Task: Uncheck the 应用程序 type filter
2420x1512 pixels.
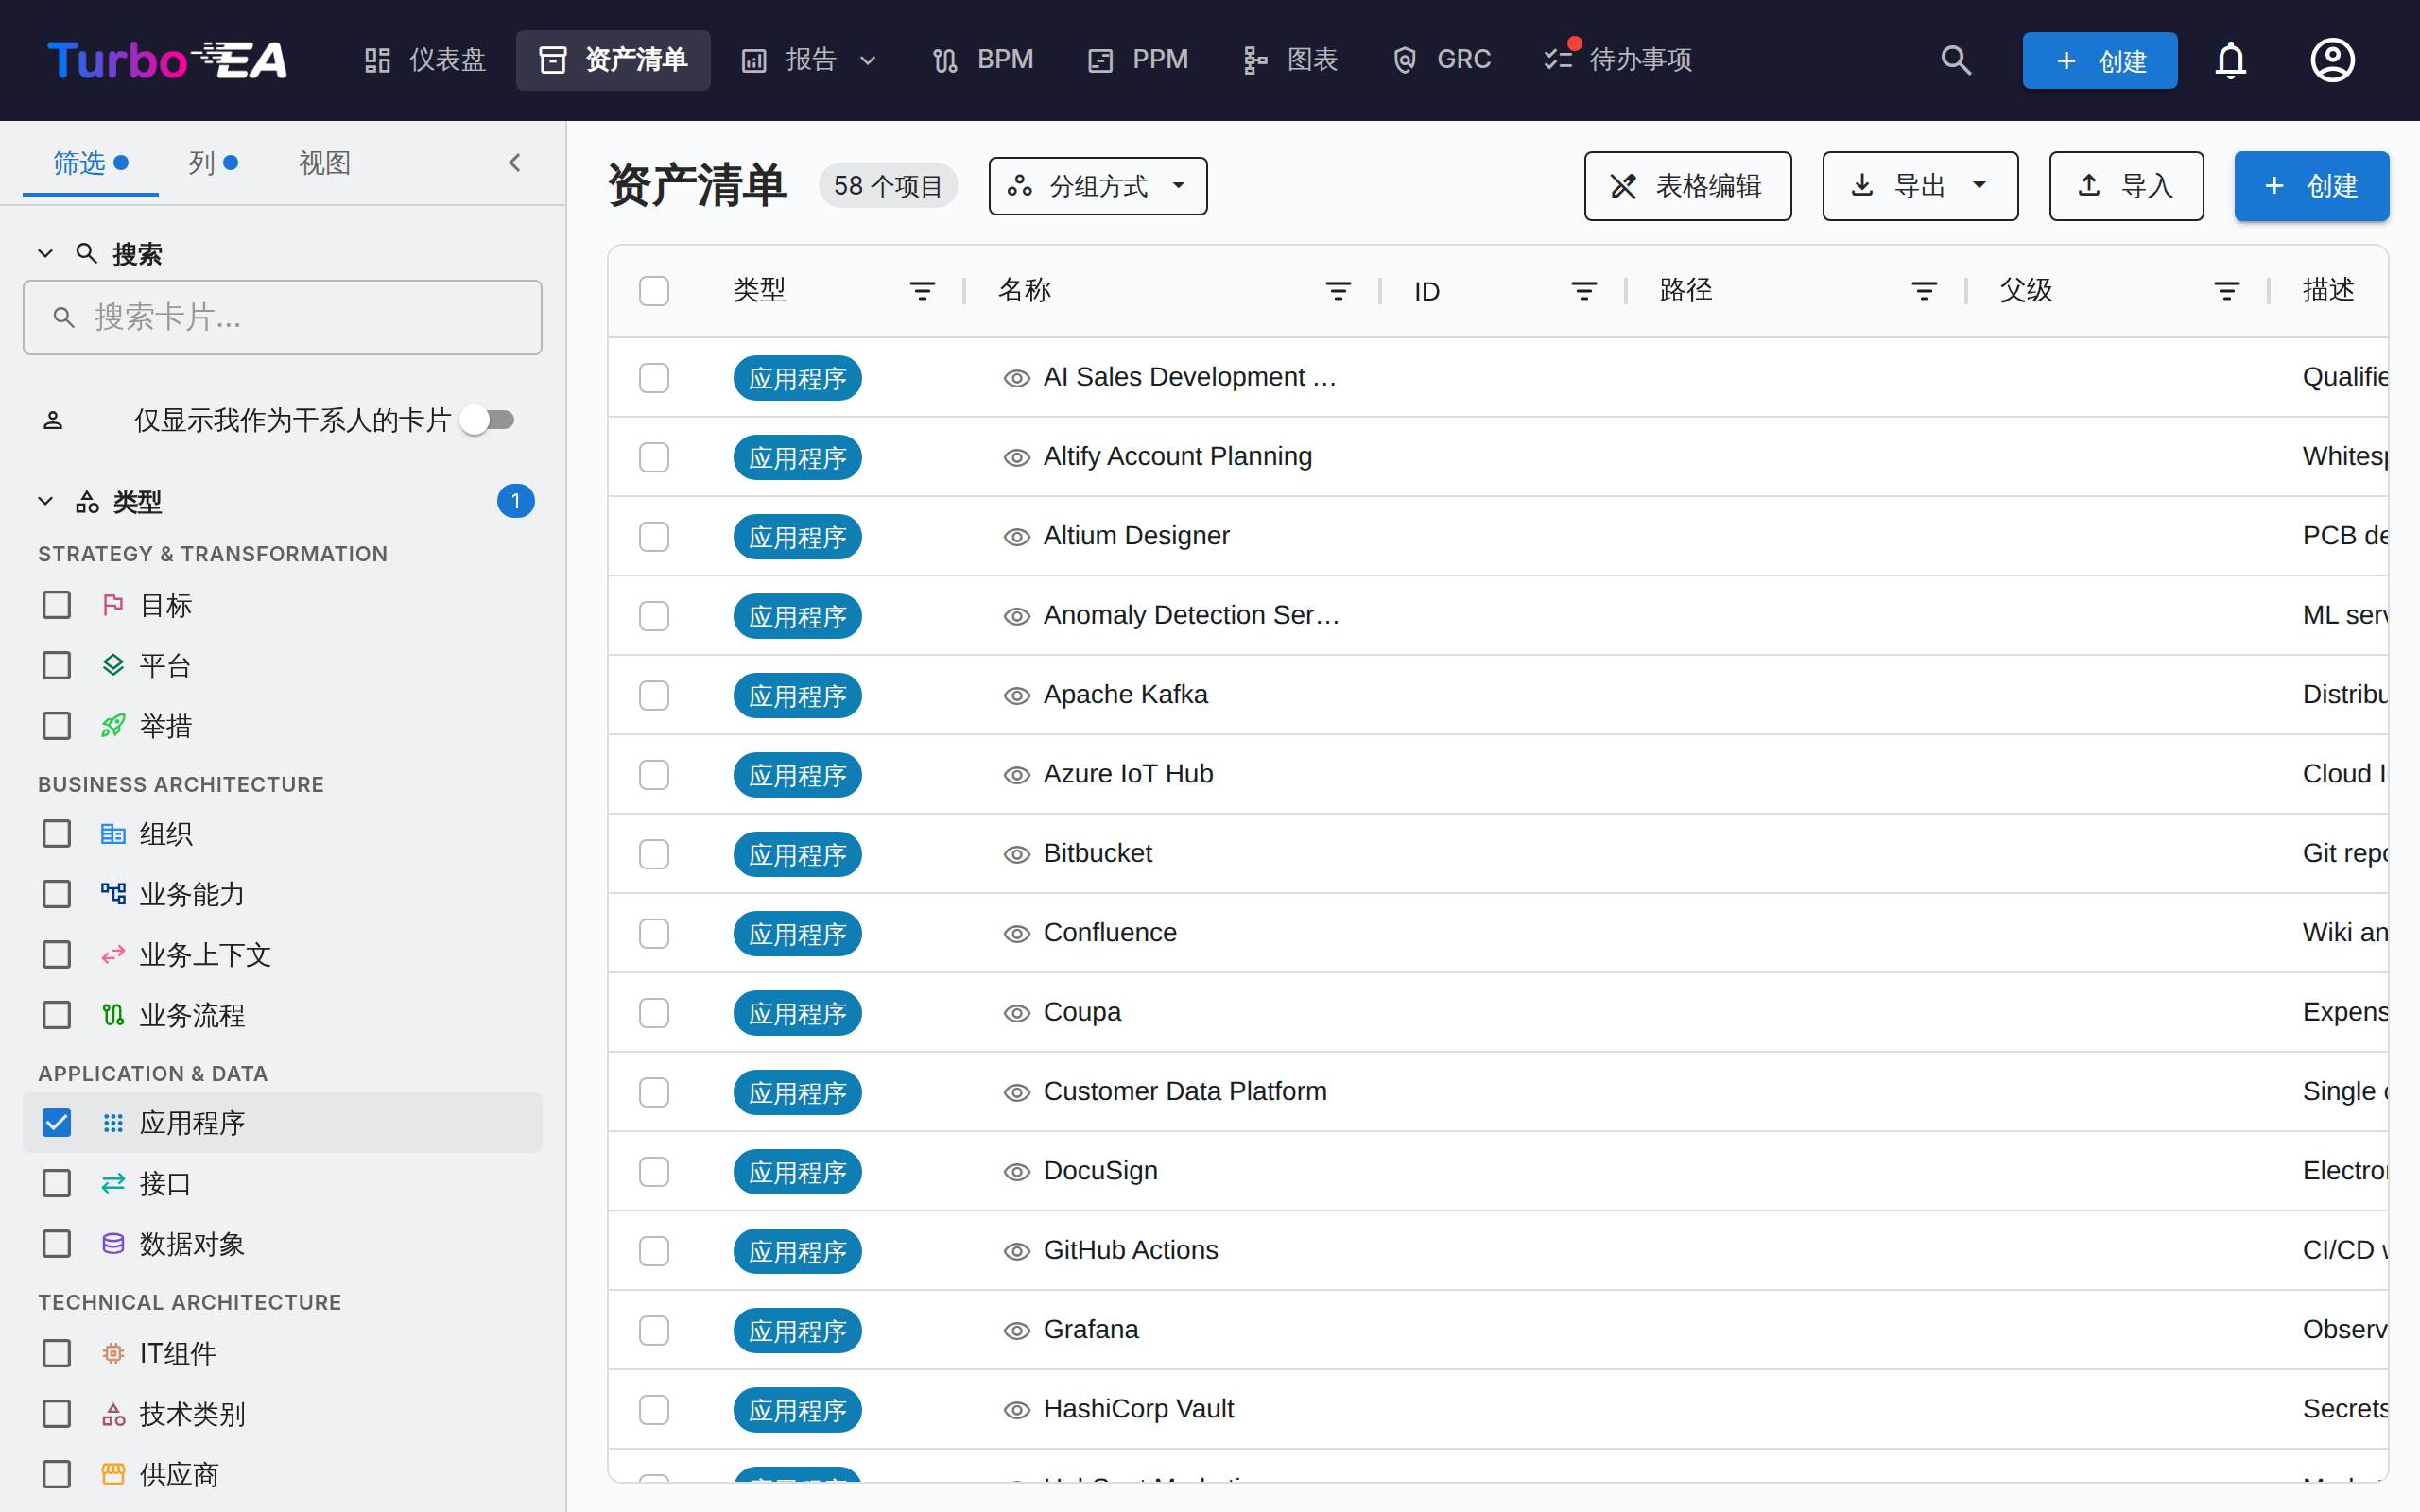Action: tap(57, 1123)
